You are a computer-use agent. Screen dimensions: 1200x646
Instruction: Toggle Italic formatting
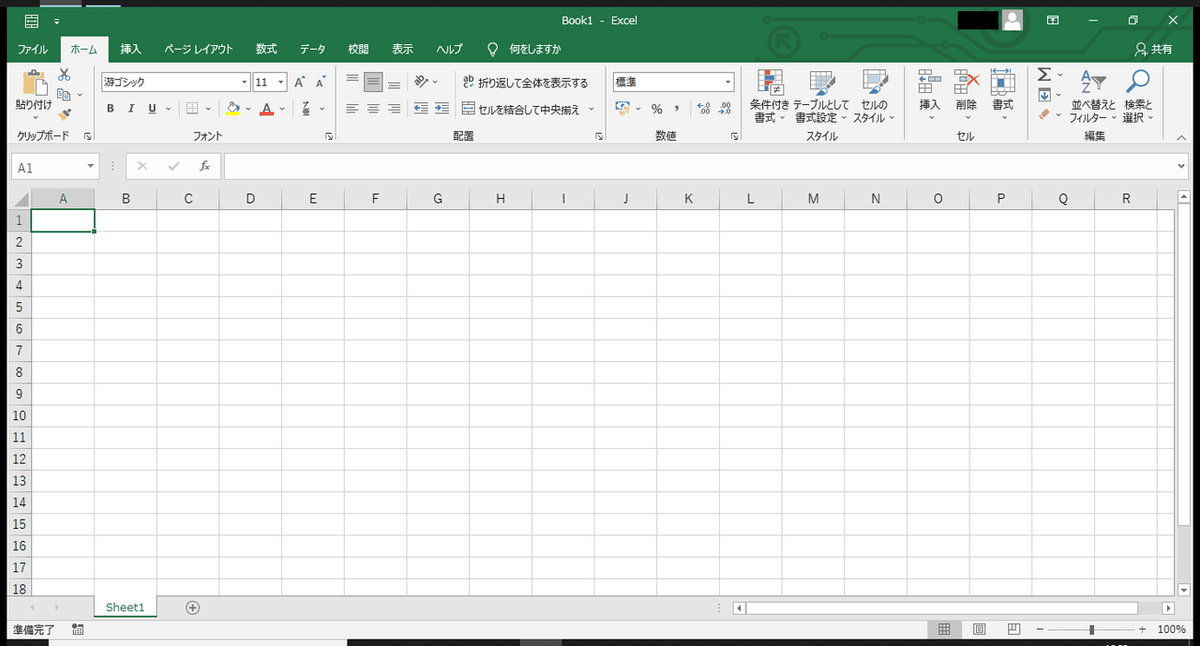pyautogui.click(x=131, y=109)
